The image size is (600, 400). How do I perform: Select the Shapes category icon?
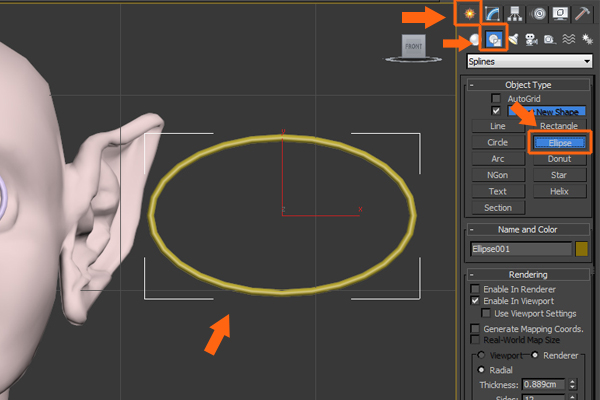pos(494,39)
